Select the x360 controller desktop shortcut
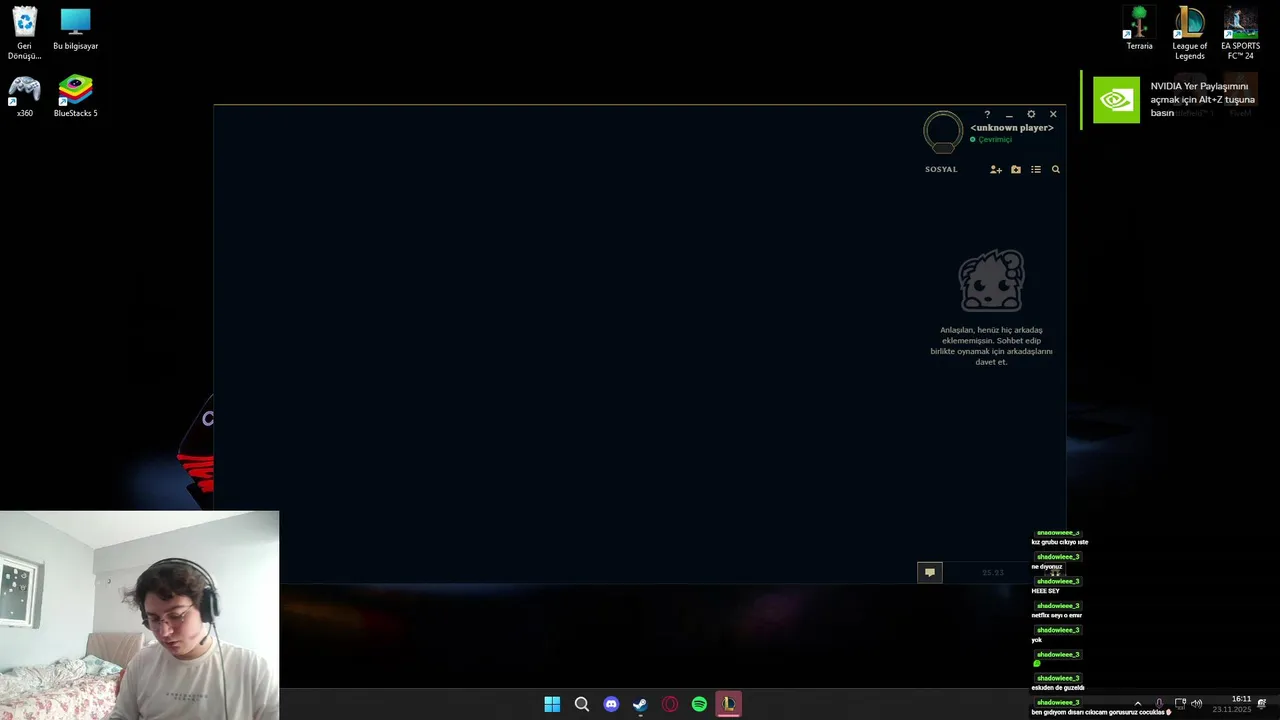The height and width of the screenshot is (720, 1280). point(24,97)
